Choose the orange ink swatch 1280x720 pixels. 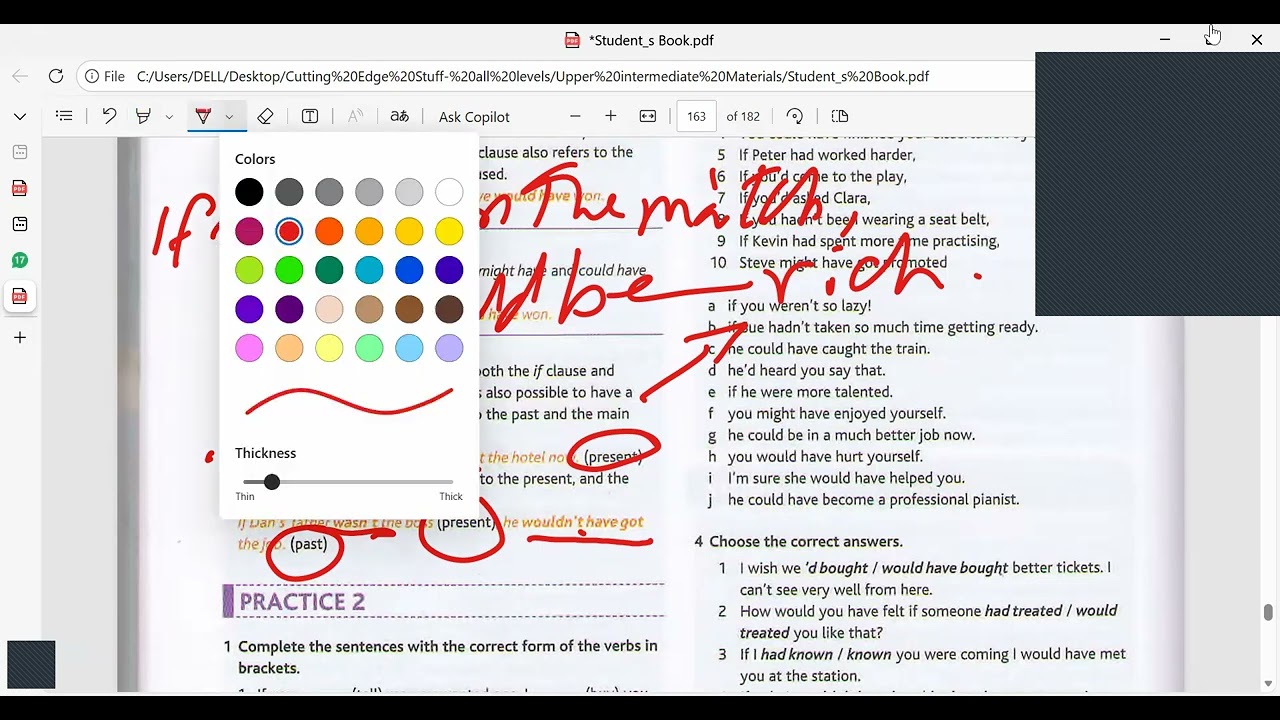(x=329, y=231)
